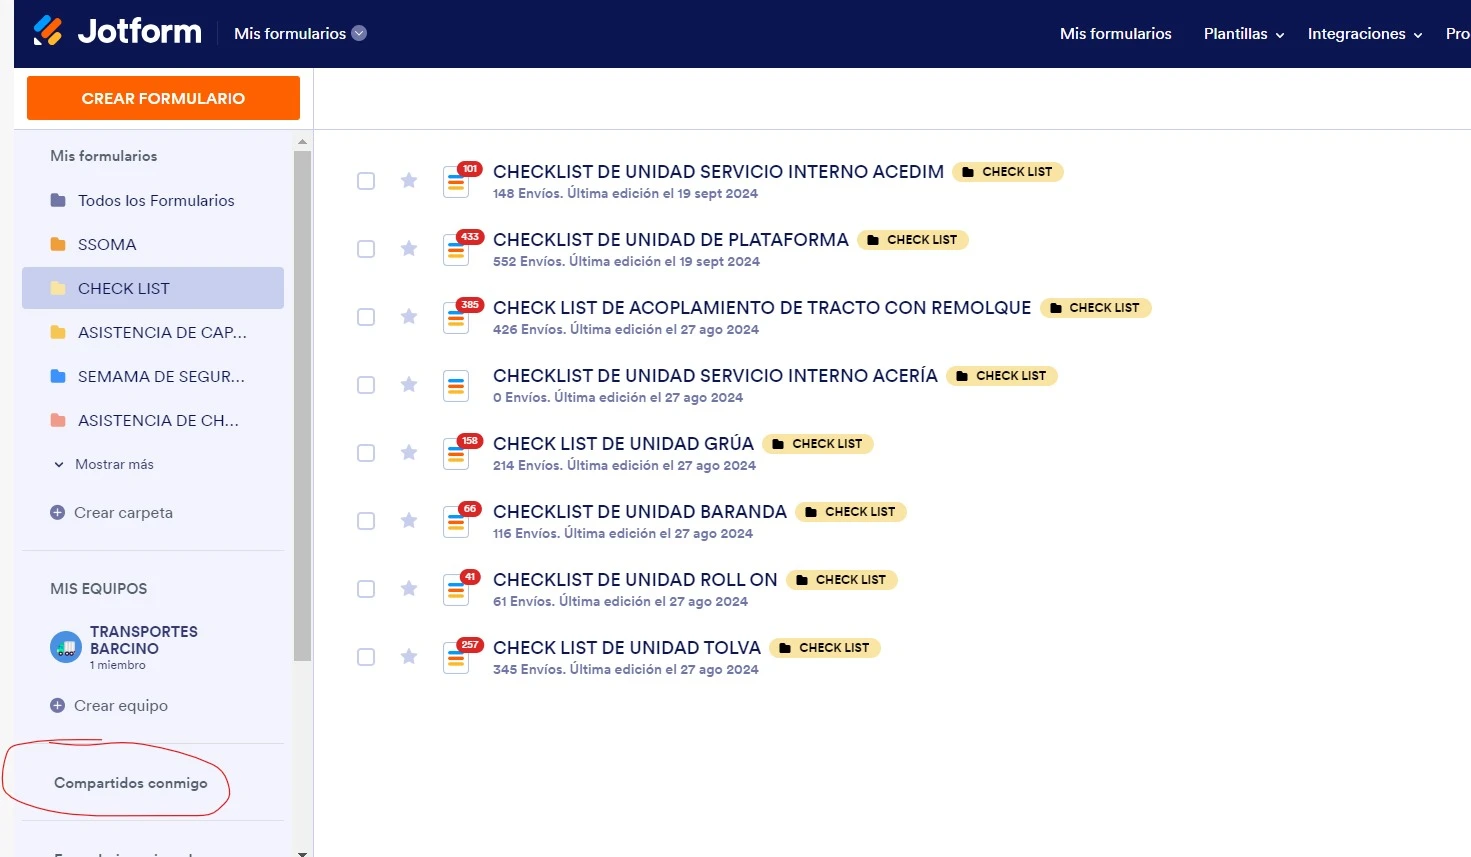Click the CREAR FORMULARIO button
Image resolution: width=1471 pixels, height=857 pixels.
coord(163,98)
